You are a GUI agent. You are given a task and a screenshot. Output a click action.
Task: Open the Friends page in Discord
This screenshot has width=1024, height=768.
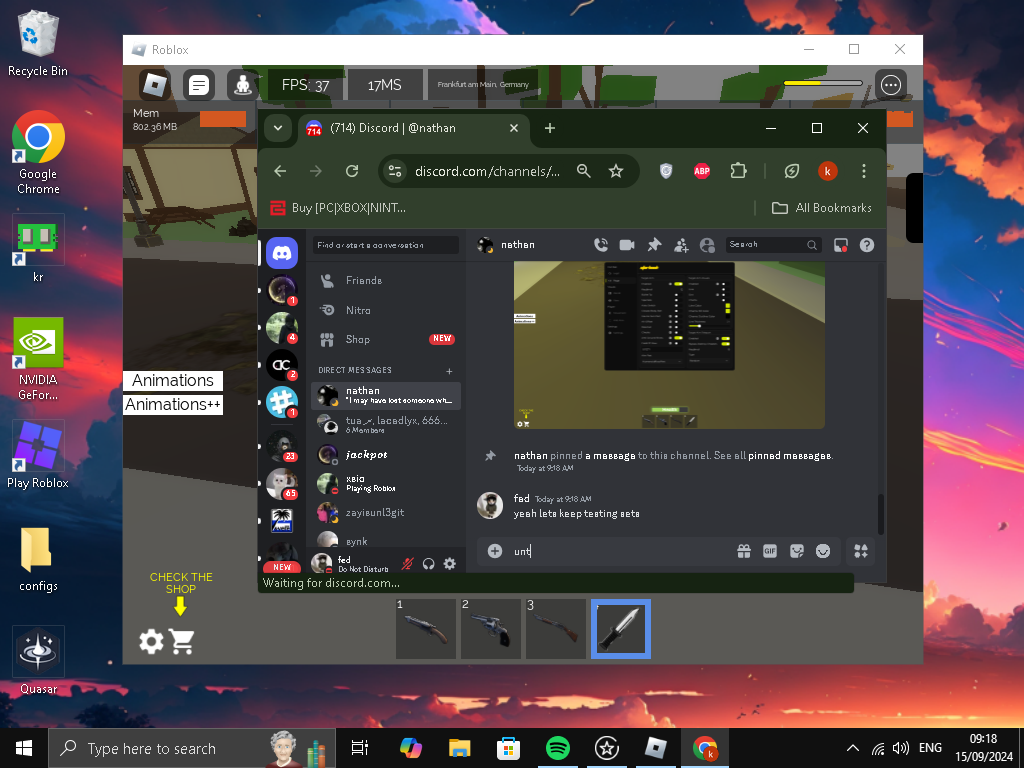point(386,280)
